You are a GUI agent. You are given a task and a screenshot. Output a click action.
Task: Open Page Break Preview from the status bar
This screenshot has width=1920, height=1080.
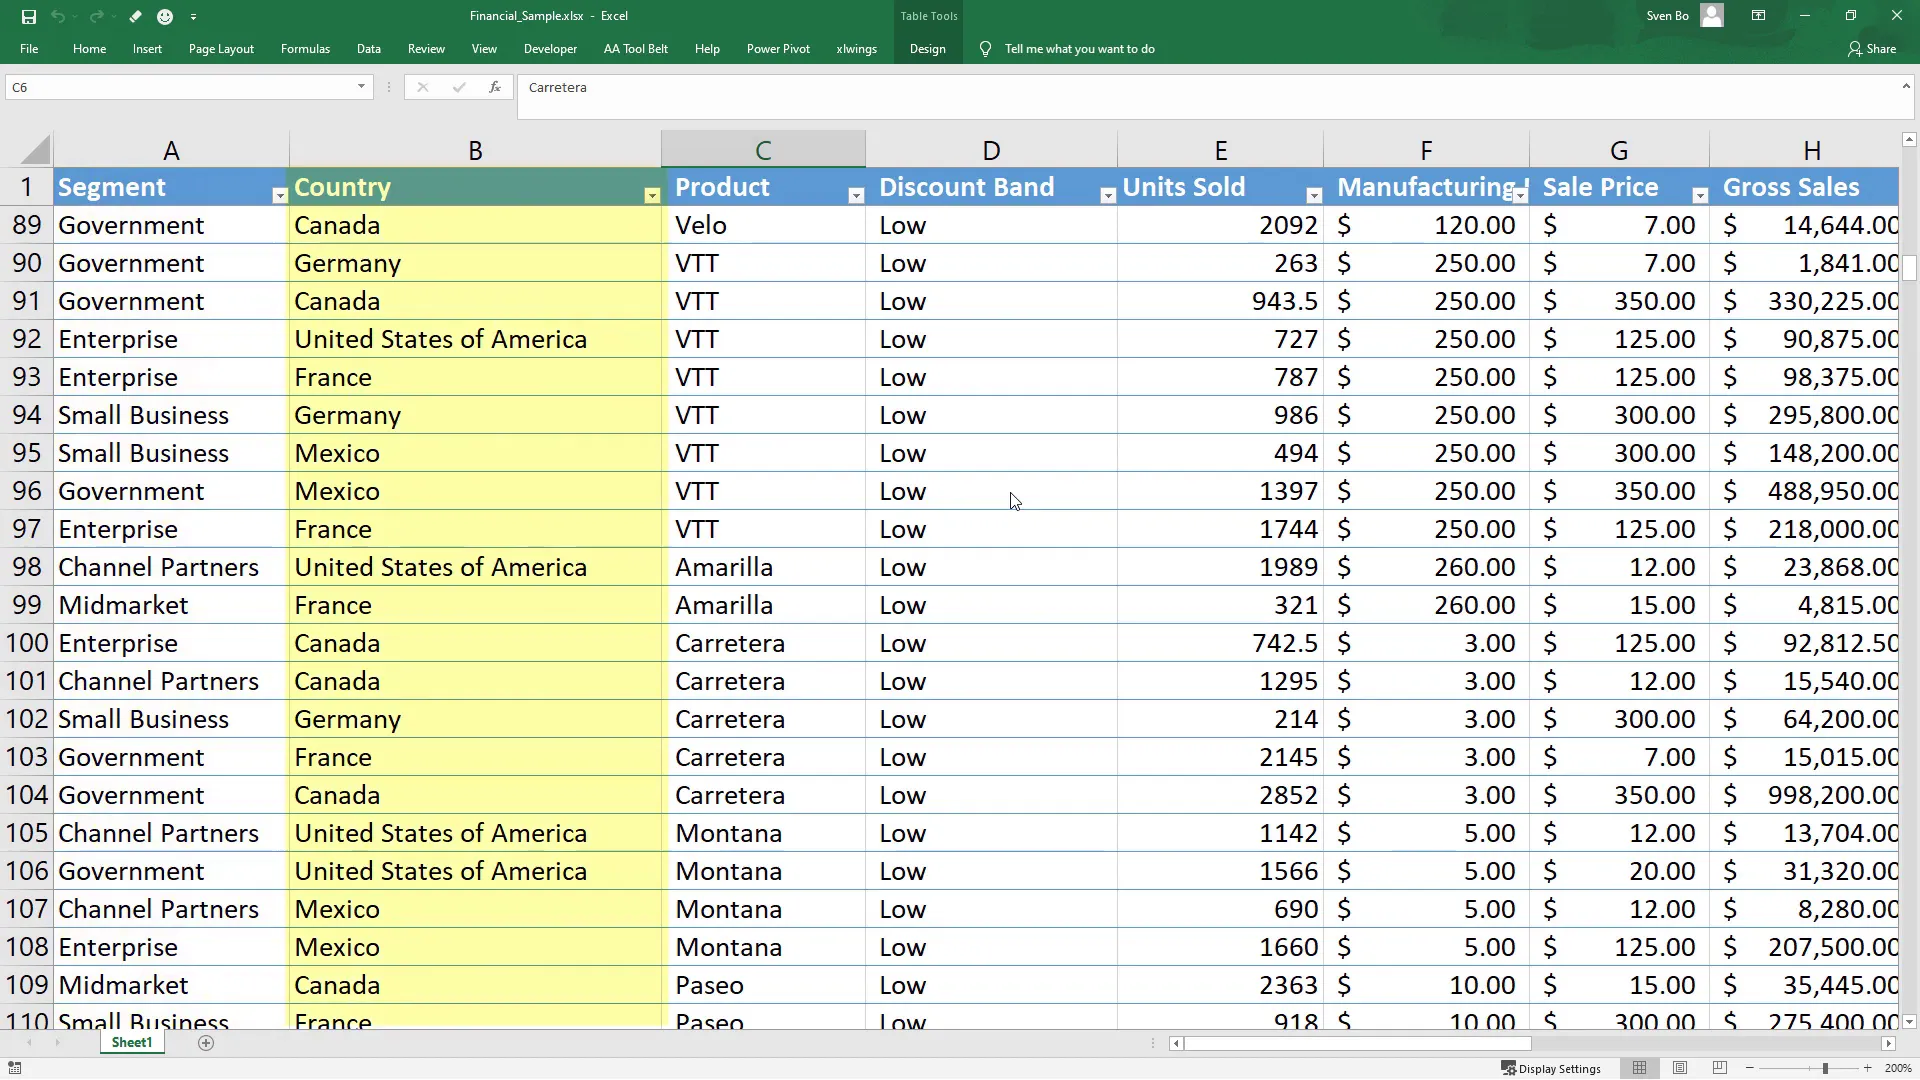(x=1720, y=1068)
